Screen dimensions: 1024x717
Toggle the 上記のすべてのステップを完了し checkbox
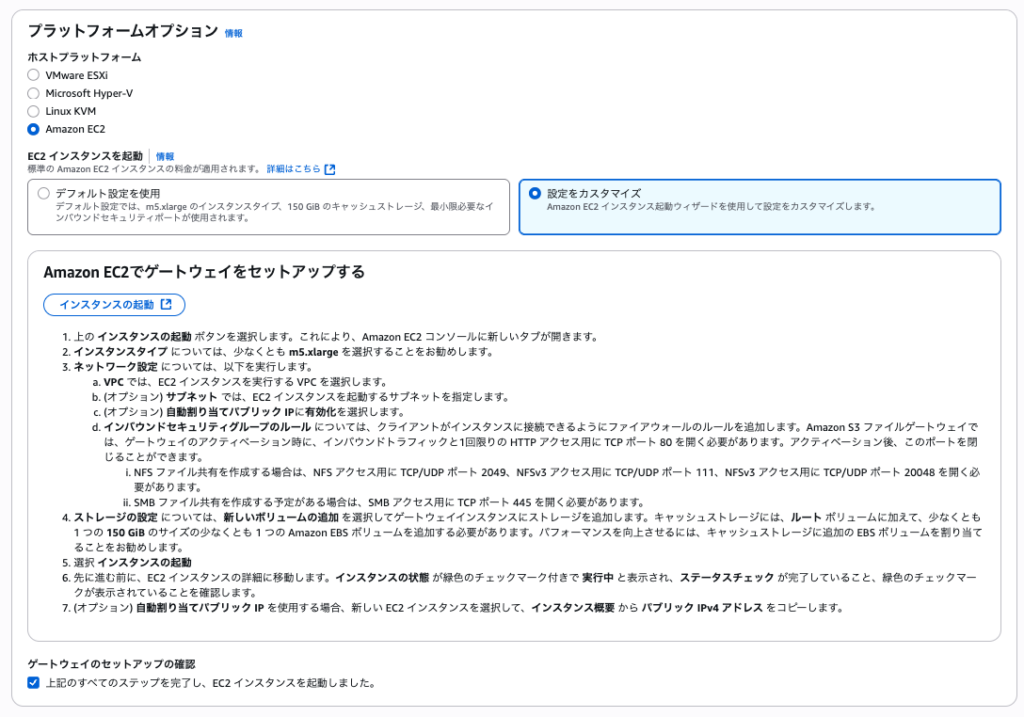pyautogui.click(x=33, y=683)
